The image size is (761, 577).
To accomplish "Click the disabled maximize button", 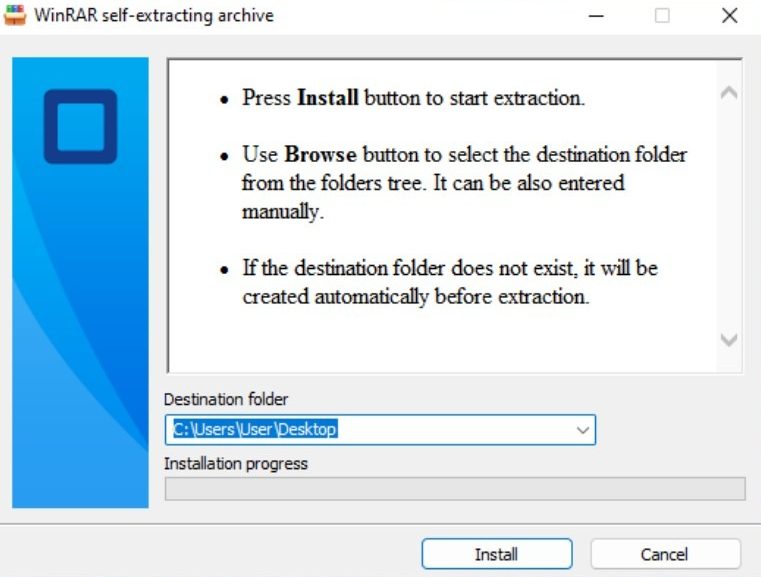I will pos(662,16).
